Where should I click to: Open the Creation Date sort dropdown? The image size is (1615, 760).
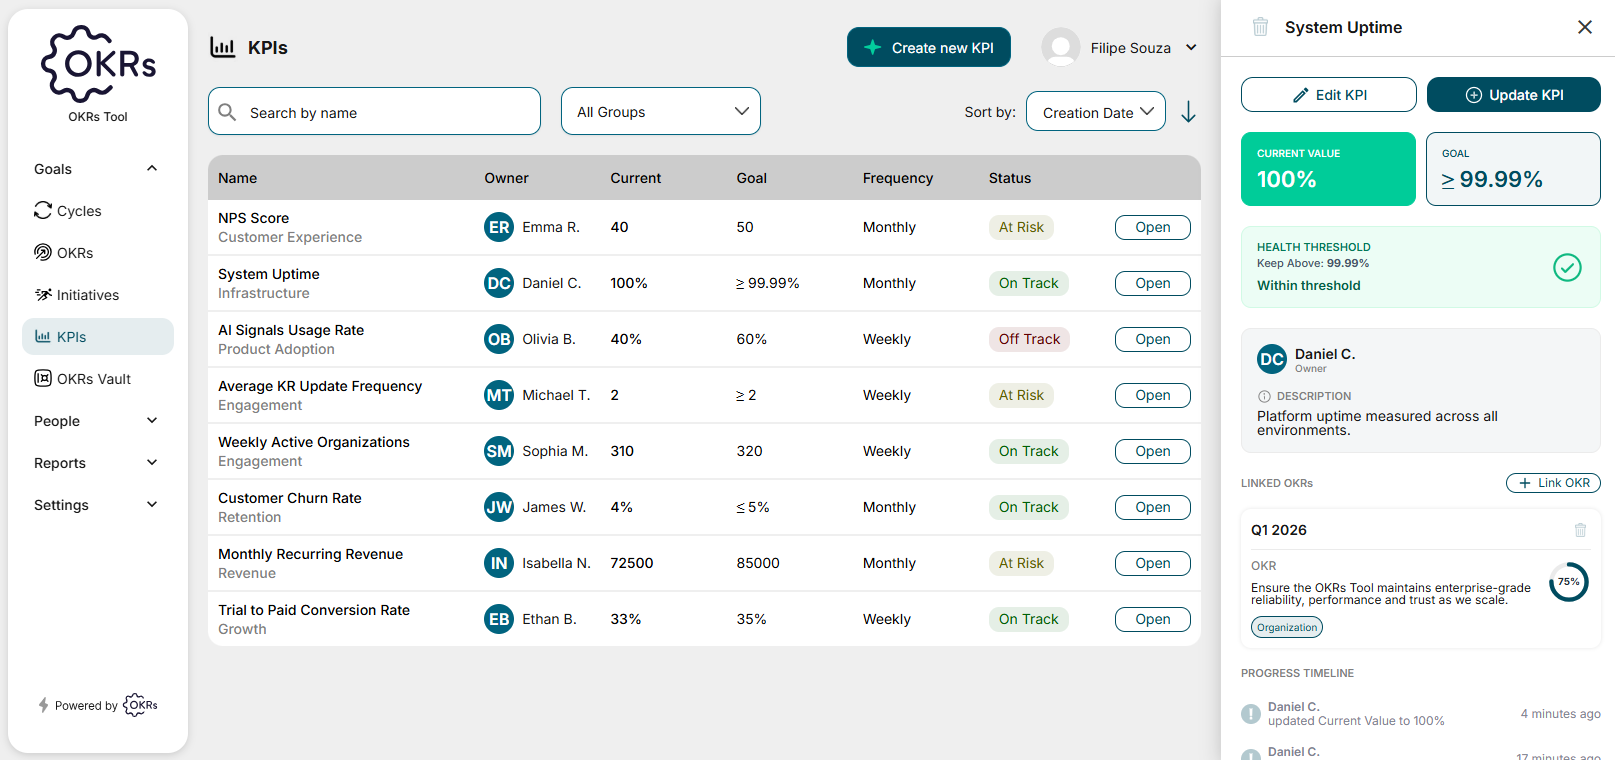pyautogui.click(x=1096, y=112)
